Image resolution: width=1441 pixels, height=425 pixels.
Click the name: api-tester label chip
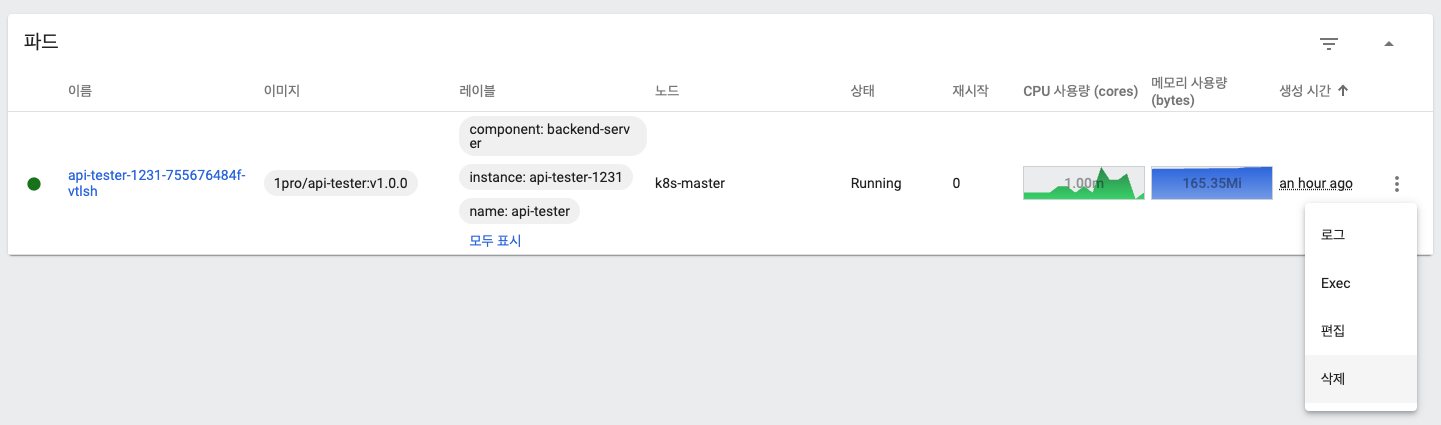point(520,211)
